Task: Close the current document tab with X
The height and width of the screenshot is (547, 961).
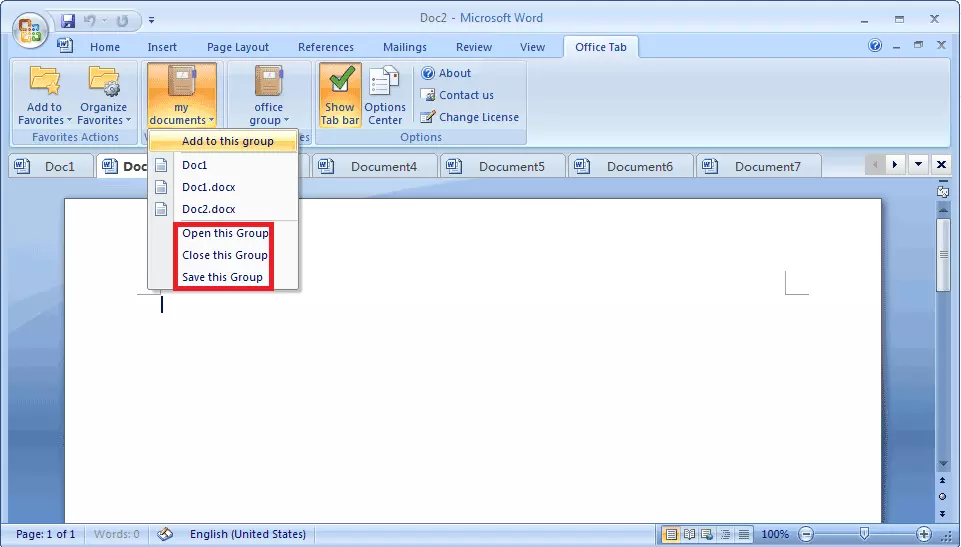Action: click(941, 164)
